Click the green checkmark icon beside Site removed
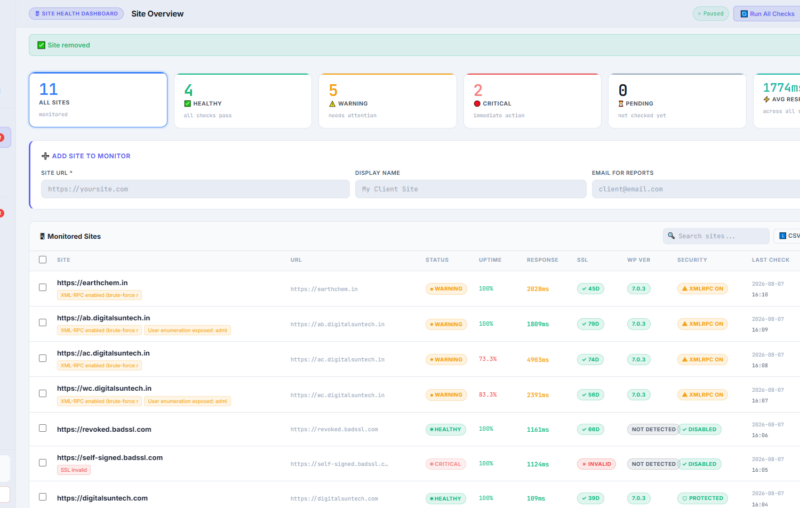 (41, 45)
